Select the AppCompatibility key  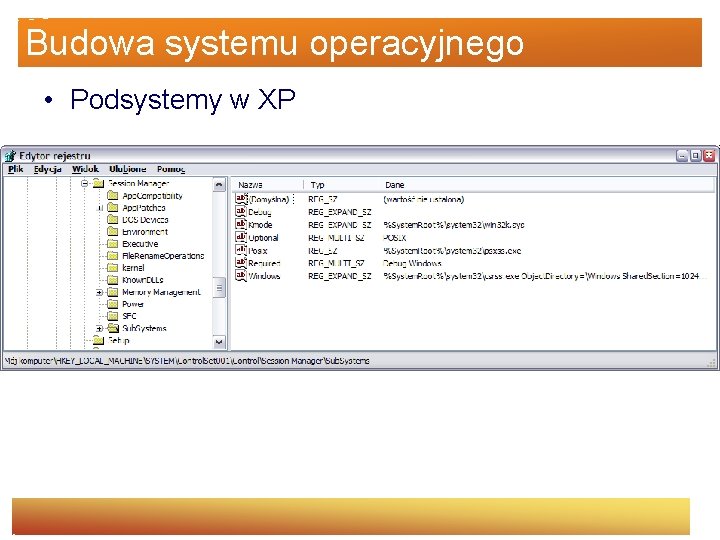point(152,196)
